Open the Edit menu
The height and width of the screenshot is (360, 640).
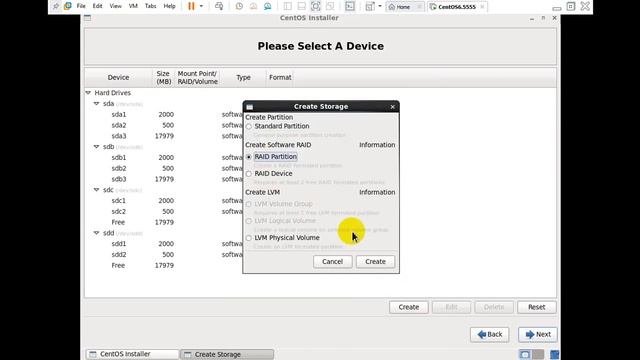(x=97, y=6)
